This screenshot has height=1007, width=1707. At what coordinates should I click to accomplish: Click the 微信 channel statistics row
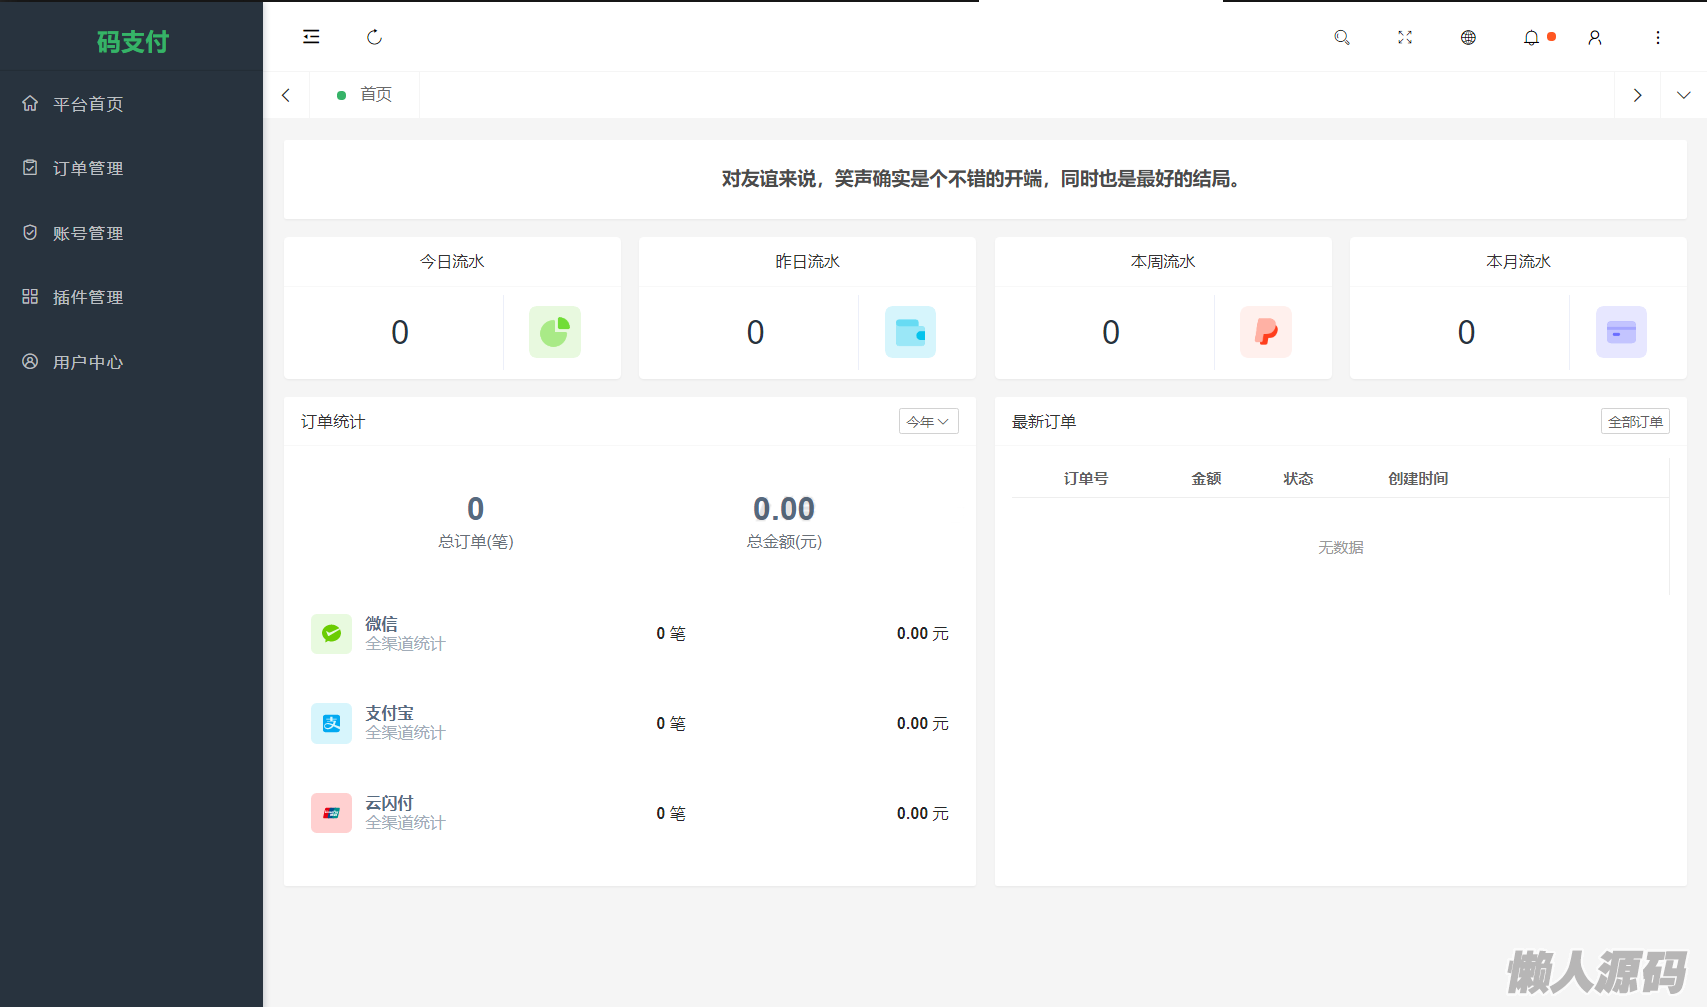click(x=629, y=634)
